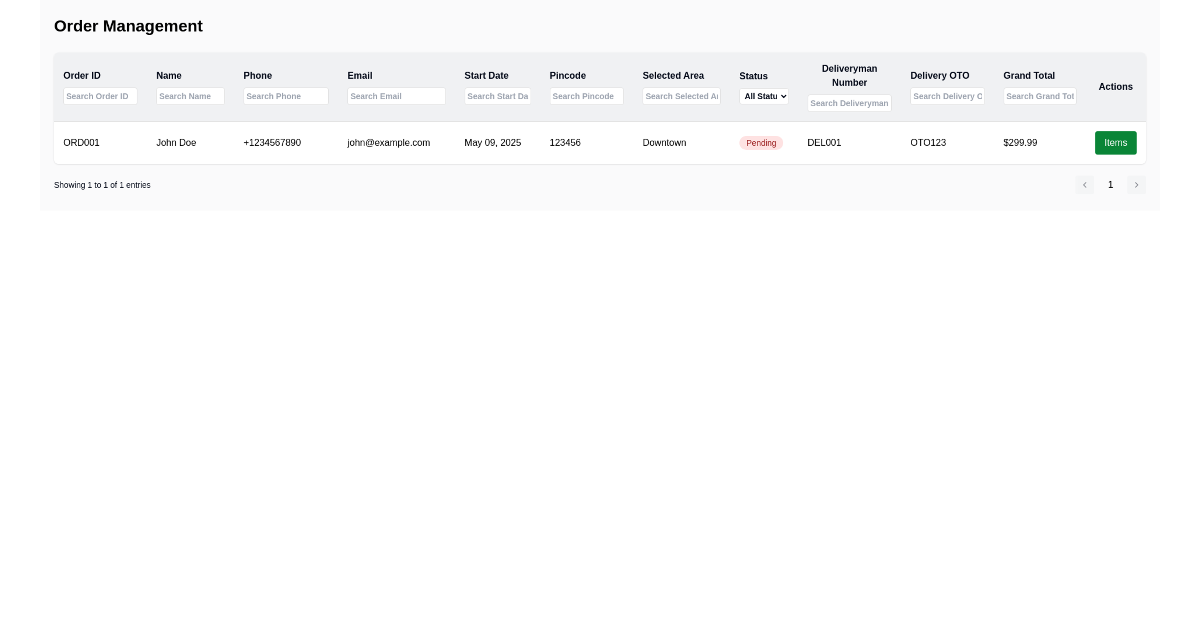This screenshot has height=630, width=1200.
Task: Click the Search Order ID field
Action: [100, 96]
